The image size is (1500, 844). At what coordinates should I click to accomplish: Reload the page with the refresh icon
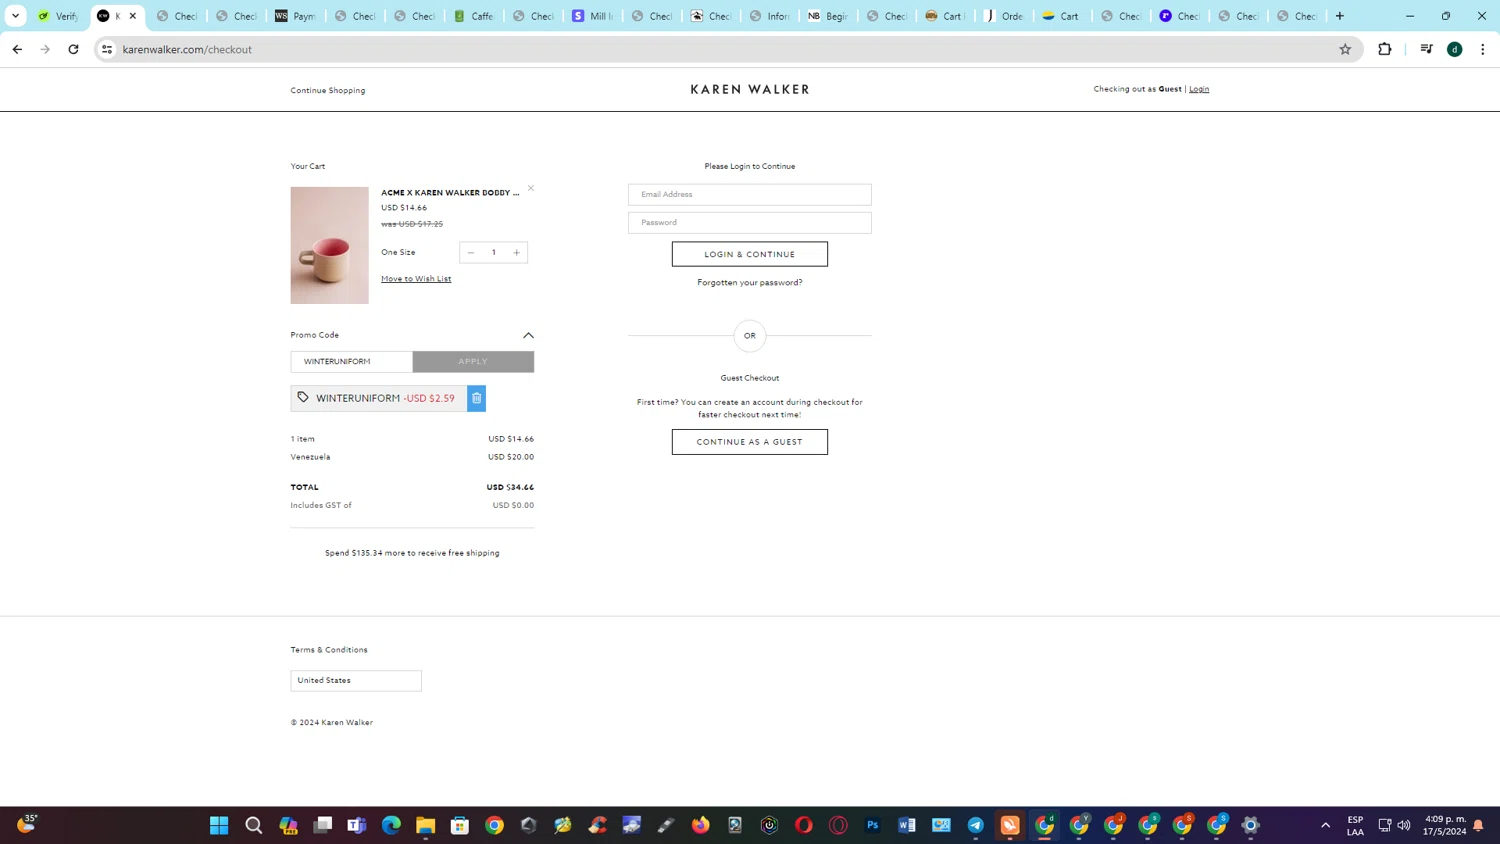(73, 49)
